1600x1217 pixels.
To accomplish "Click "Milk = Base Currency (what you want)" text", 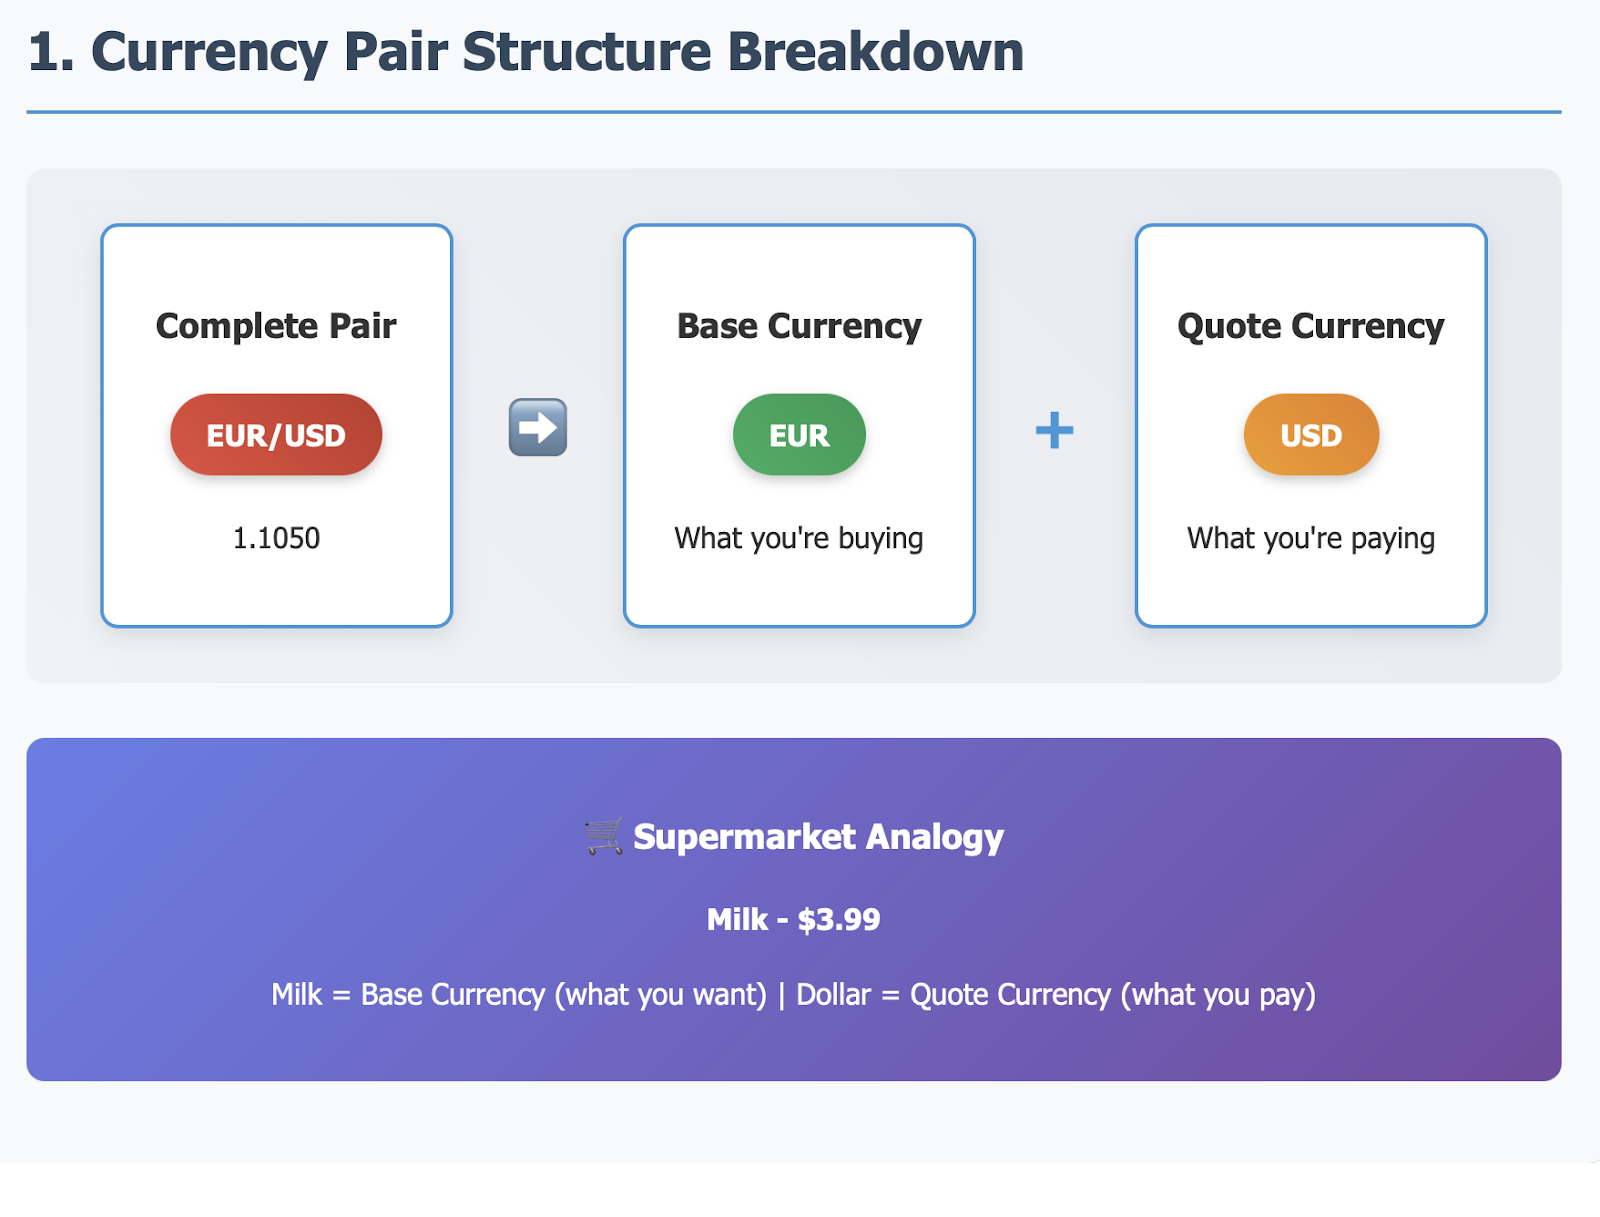I will tap(518, 995).
